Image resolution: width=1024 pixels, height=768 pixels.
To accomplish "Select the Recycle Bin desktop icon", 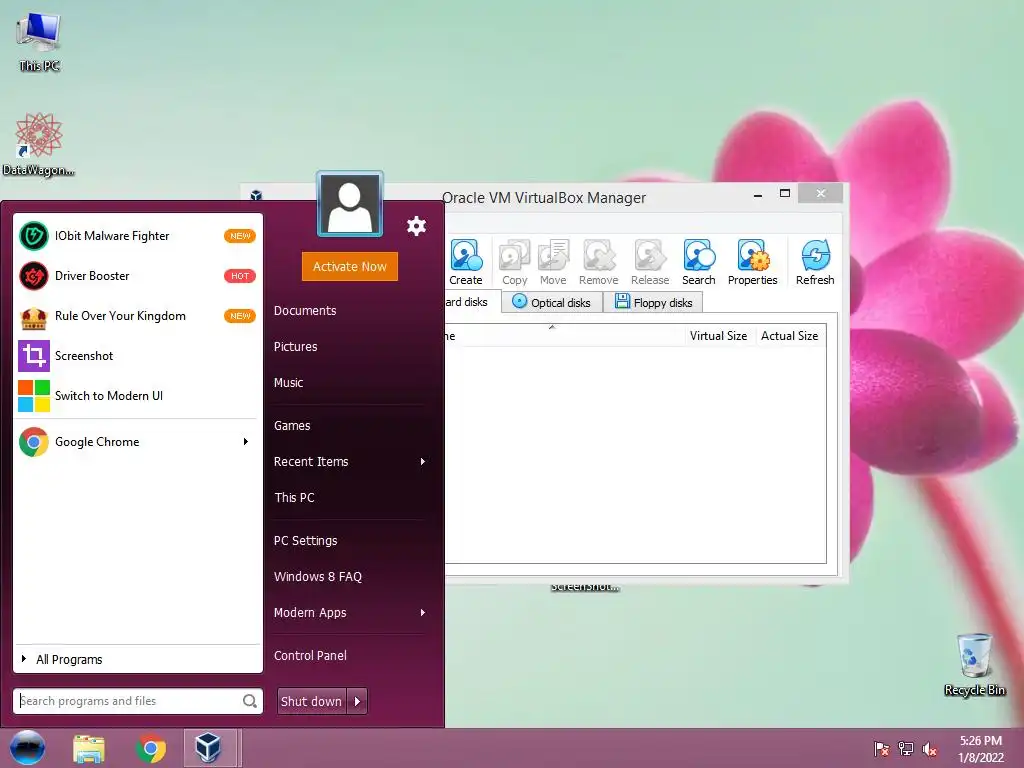I will [974, 664].
